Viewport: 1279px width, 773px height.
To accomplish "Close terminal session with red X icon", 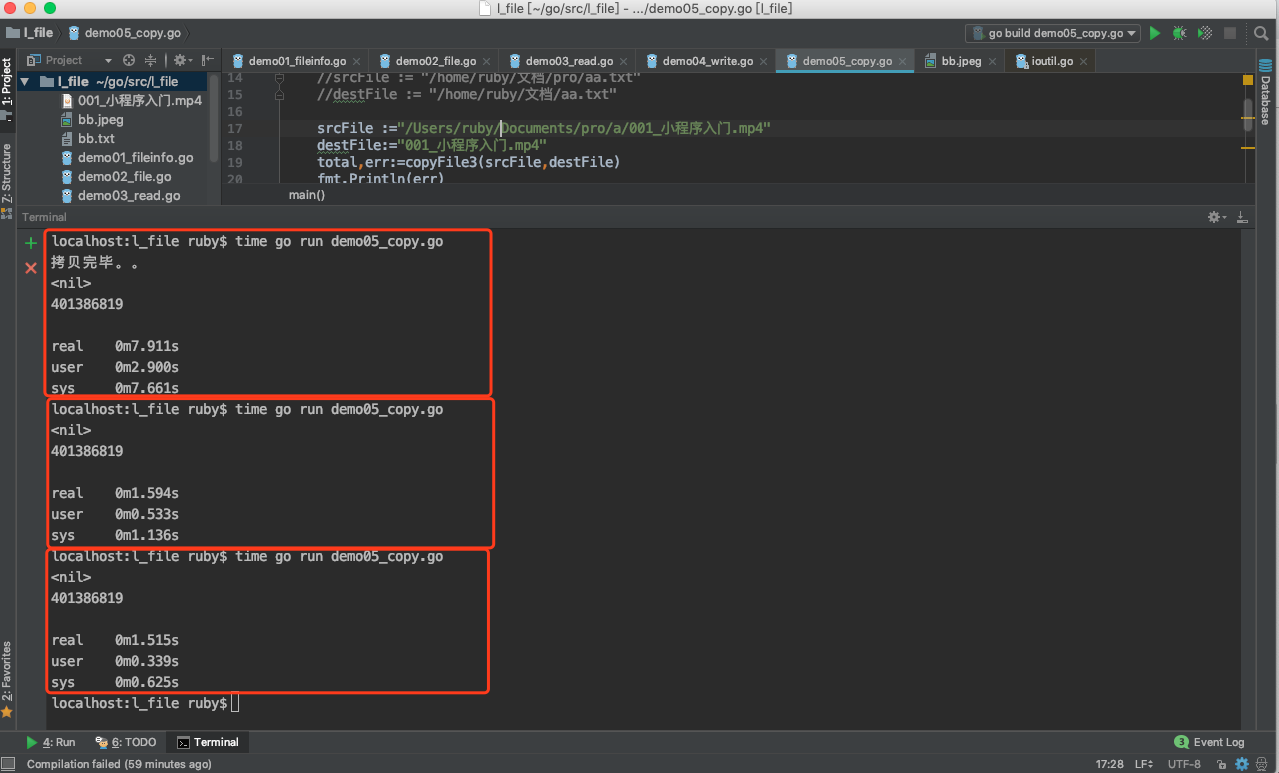I will coord(31,268).
